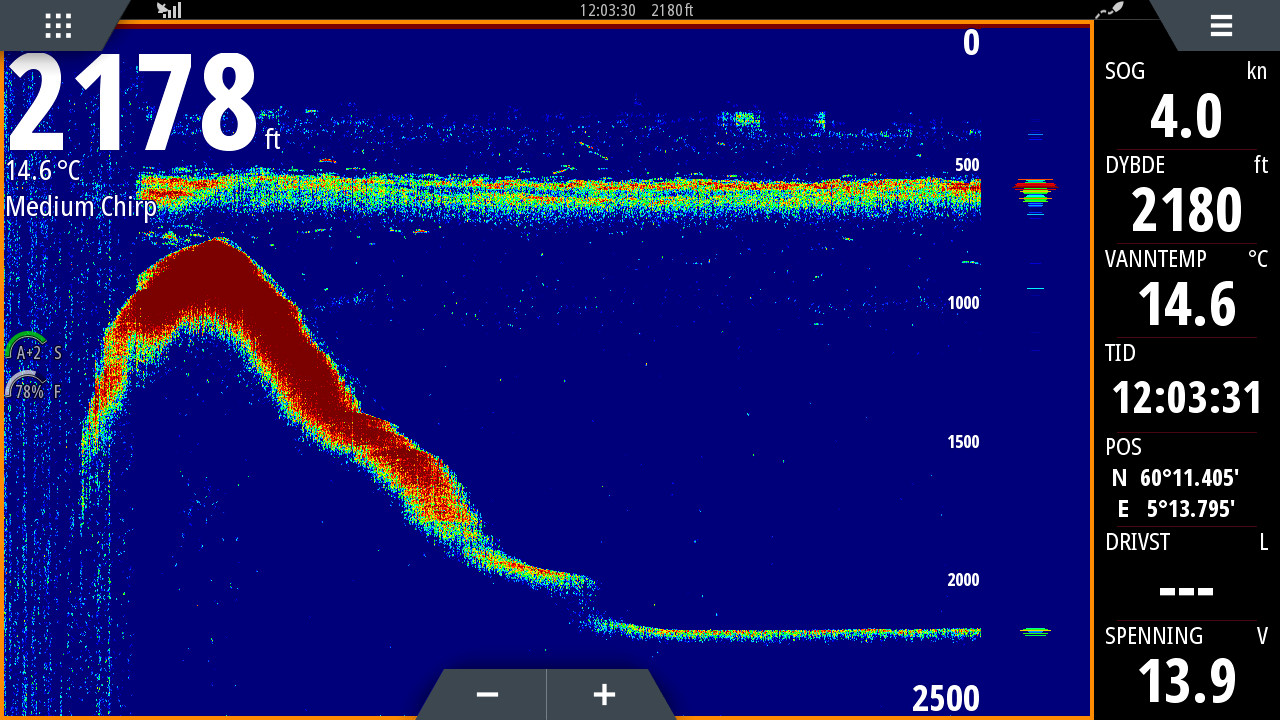
Task: Click the 14.6 °C temperature overlay
Action: click(x=43, y=171)
